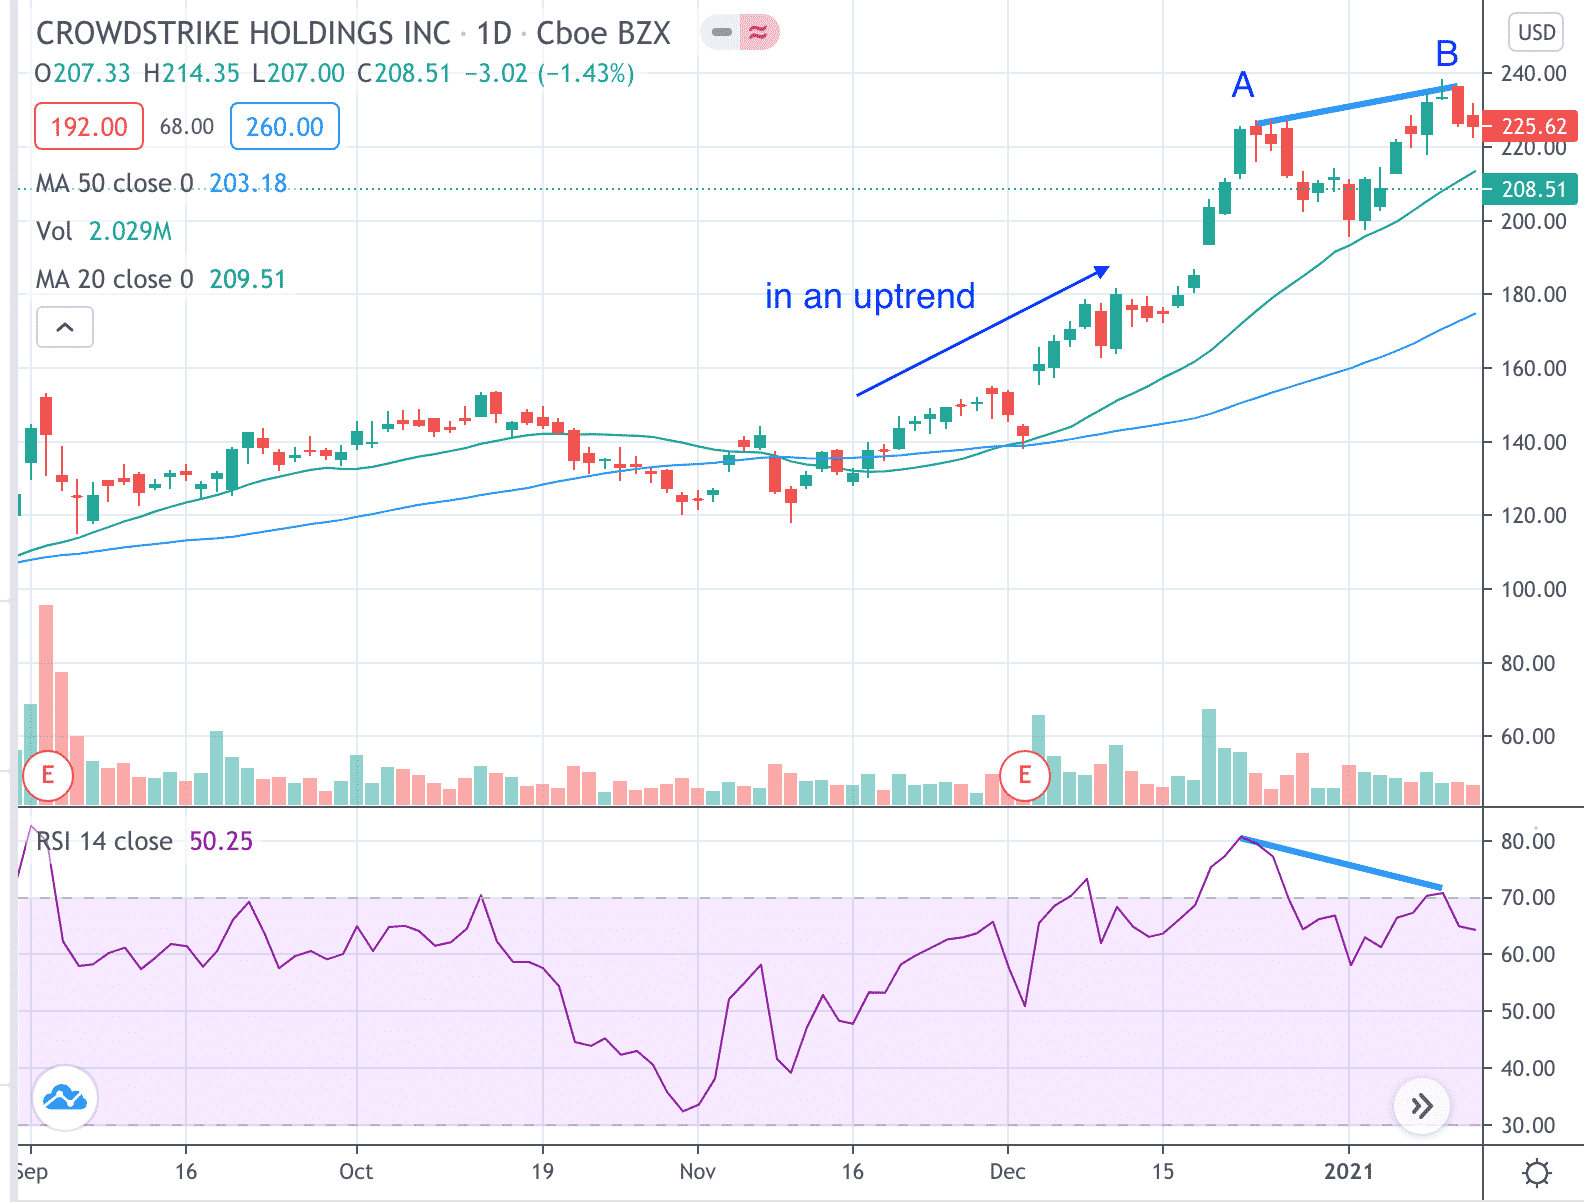The image size is (1584, 1202).
Task: Click the 'in an uptrend' text annotation
Action: [x=870, y=296]
